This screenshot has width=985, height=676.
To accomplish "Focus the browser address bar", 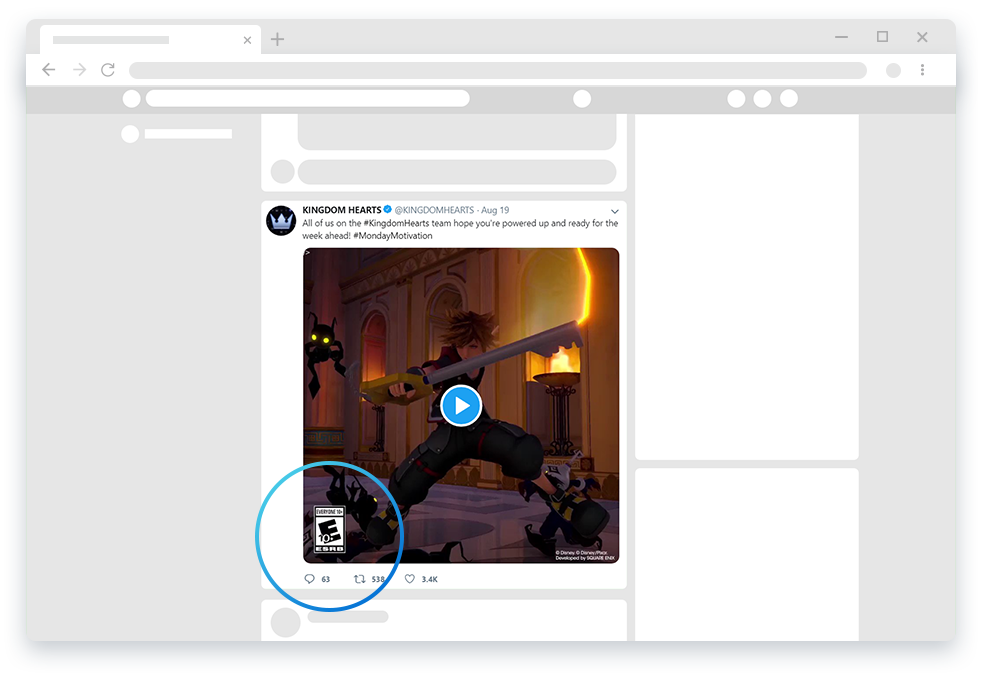I will tap(498, 70).
